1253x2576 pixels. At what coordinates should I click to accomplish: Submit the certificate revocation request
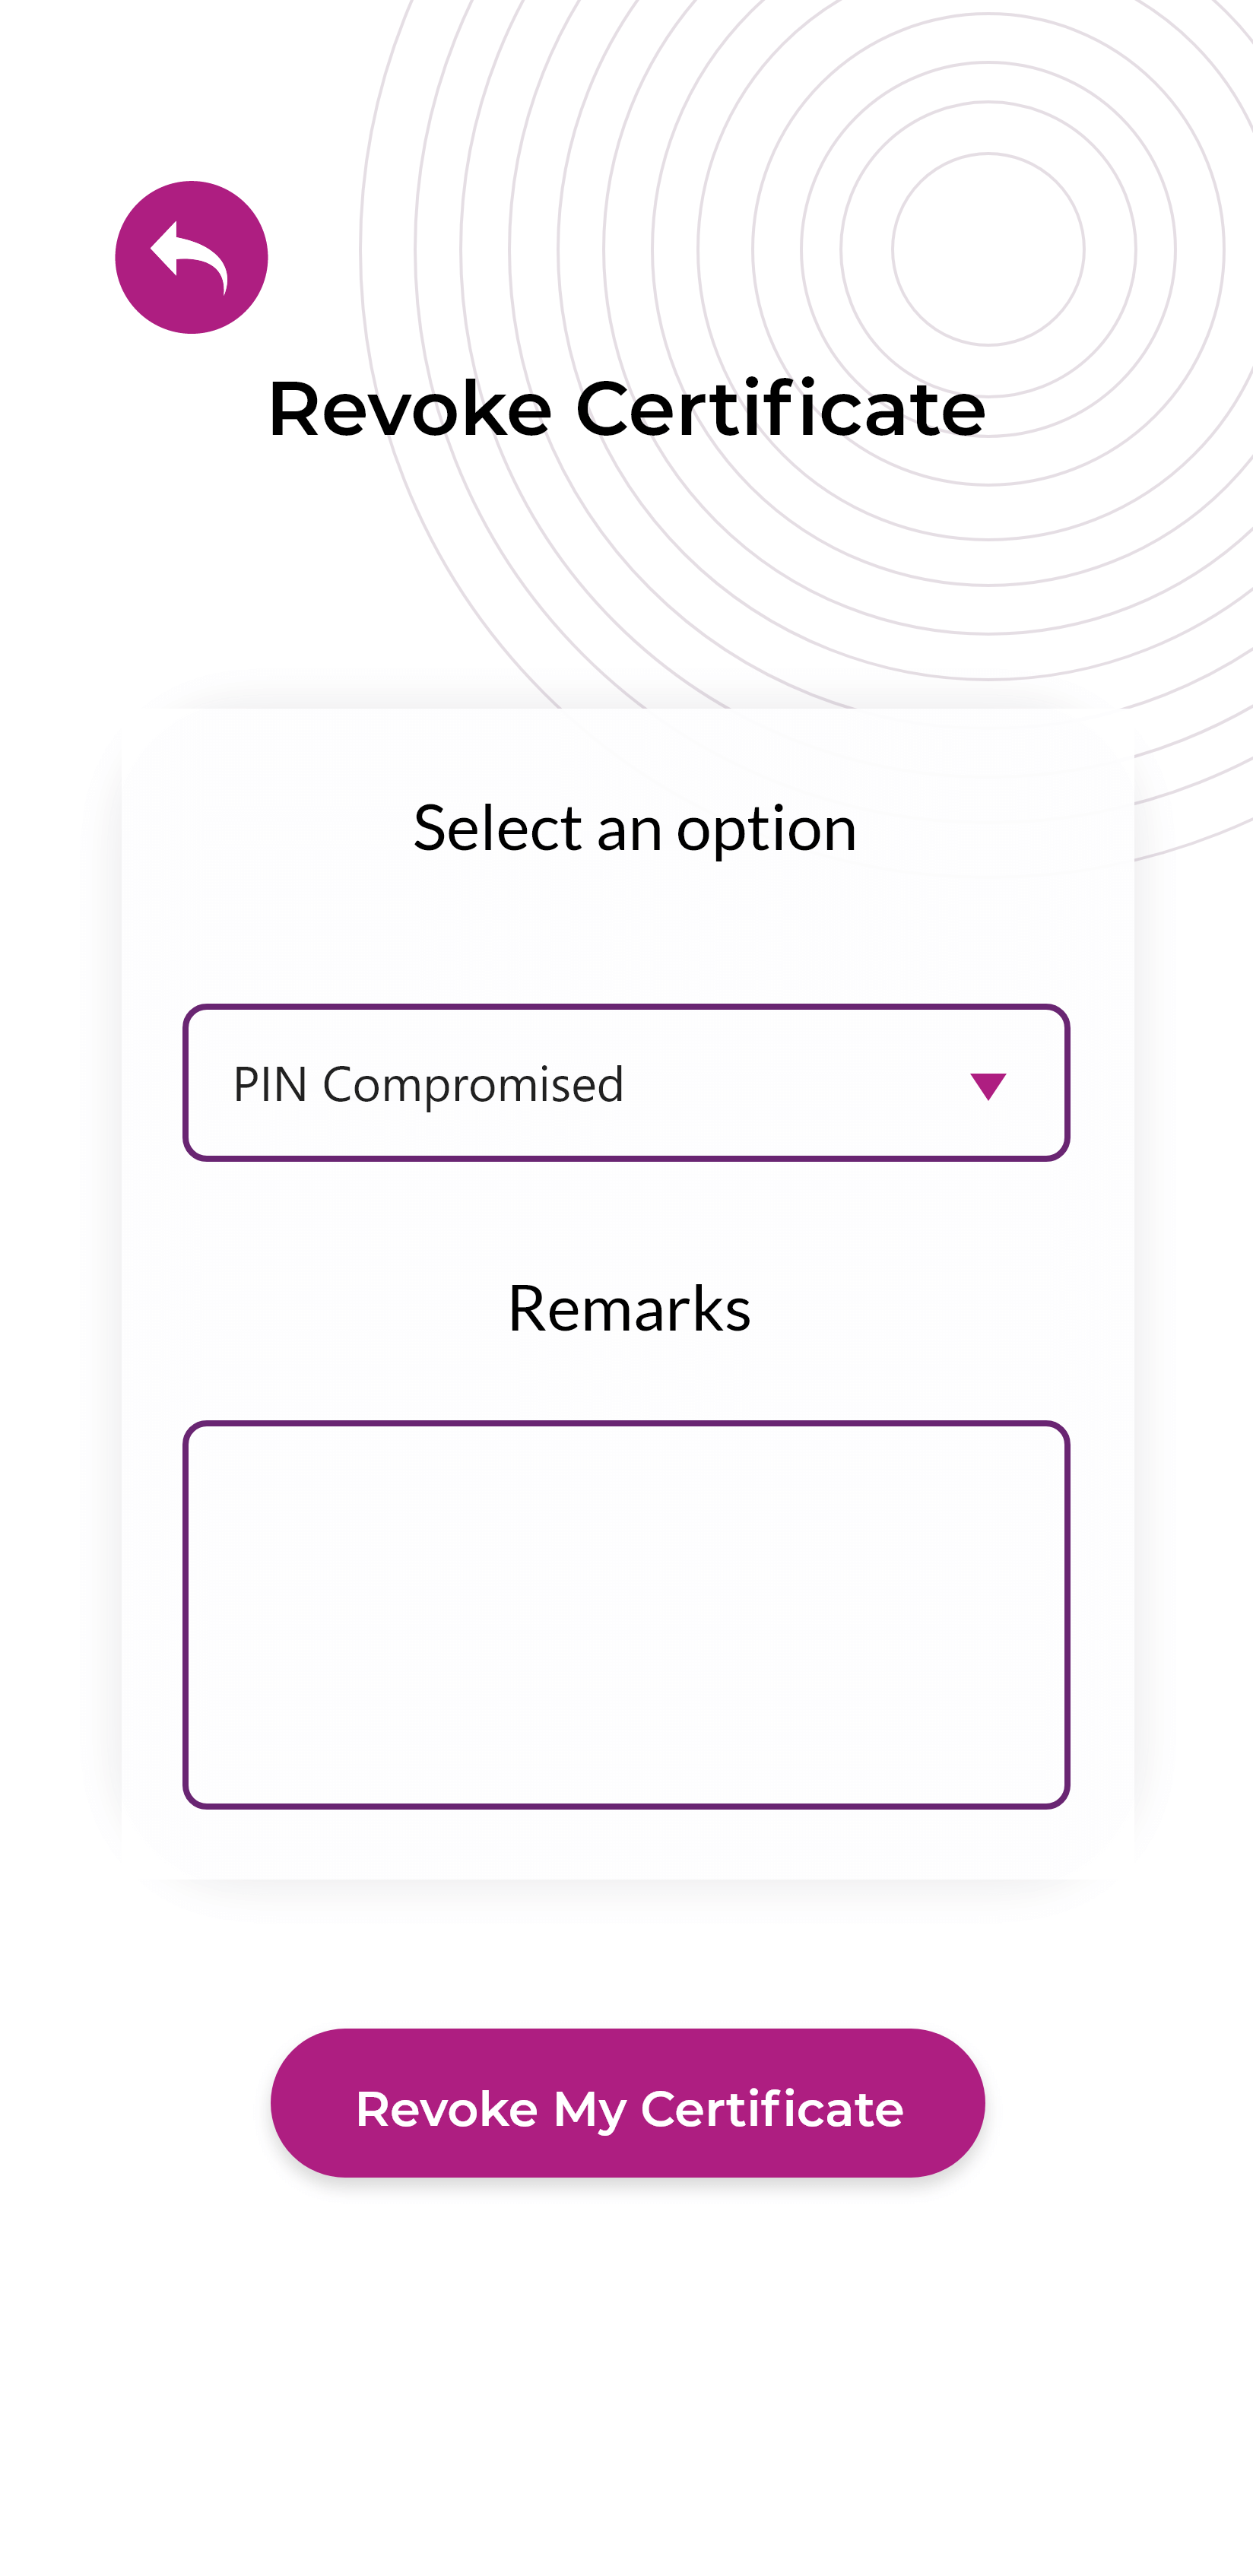click(x=627, y=2103)
